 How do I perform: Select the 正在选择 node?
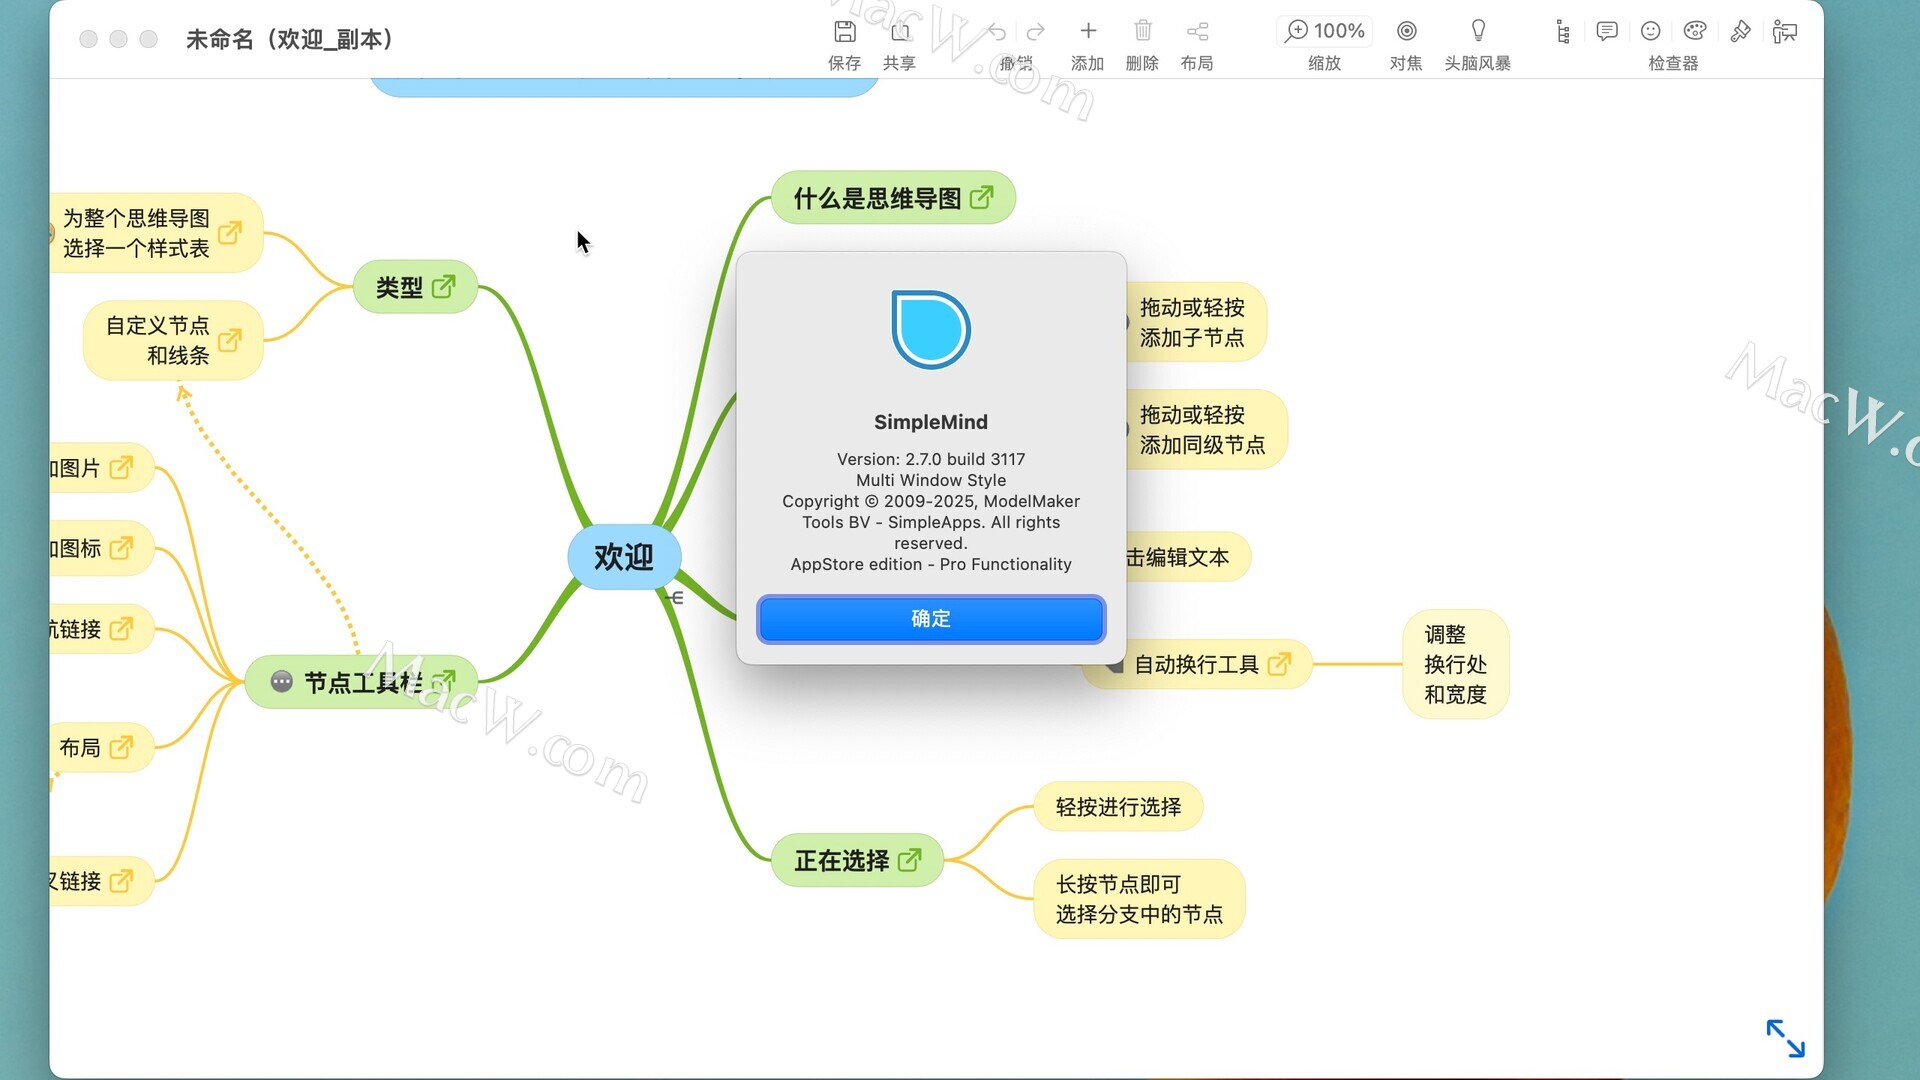pyautogui.click(x=857, y=860)
